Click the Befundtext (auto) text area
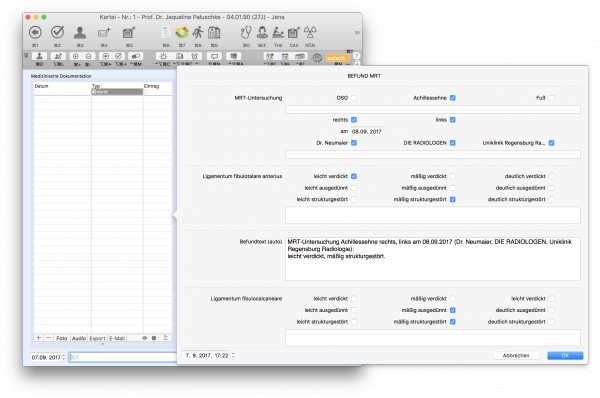 pyautogui.click(x=433, y=259)
